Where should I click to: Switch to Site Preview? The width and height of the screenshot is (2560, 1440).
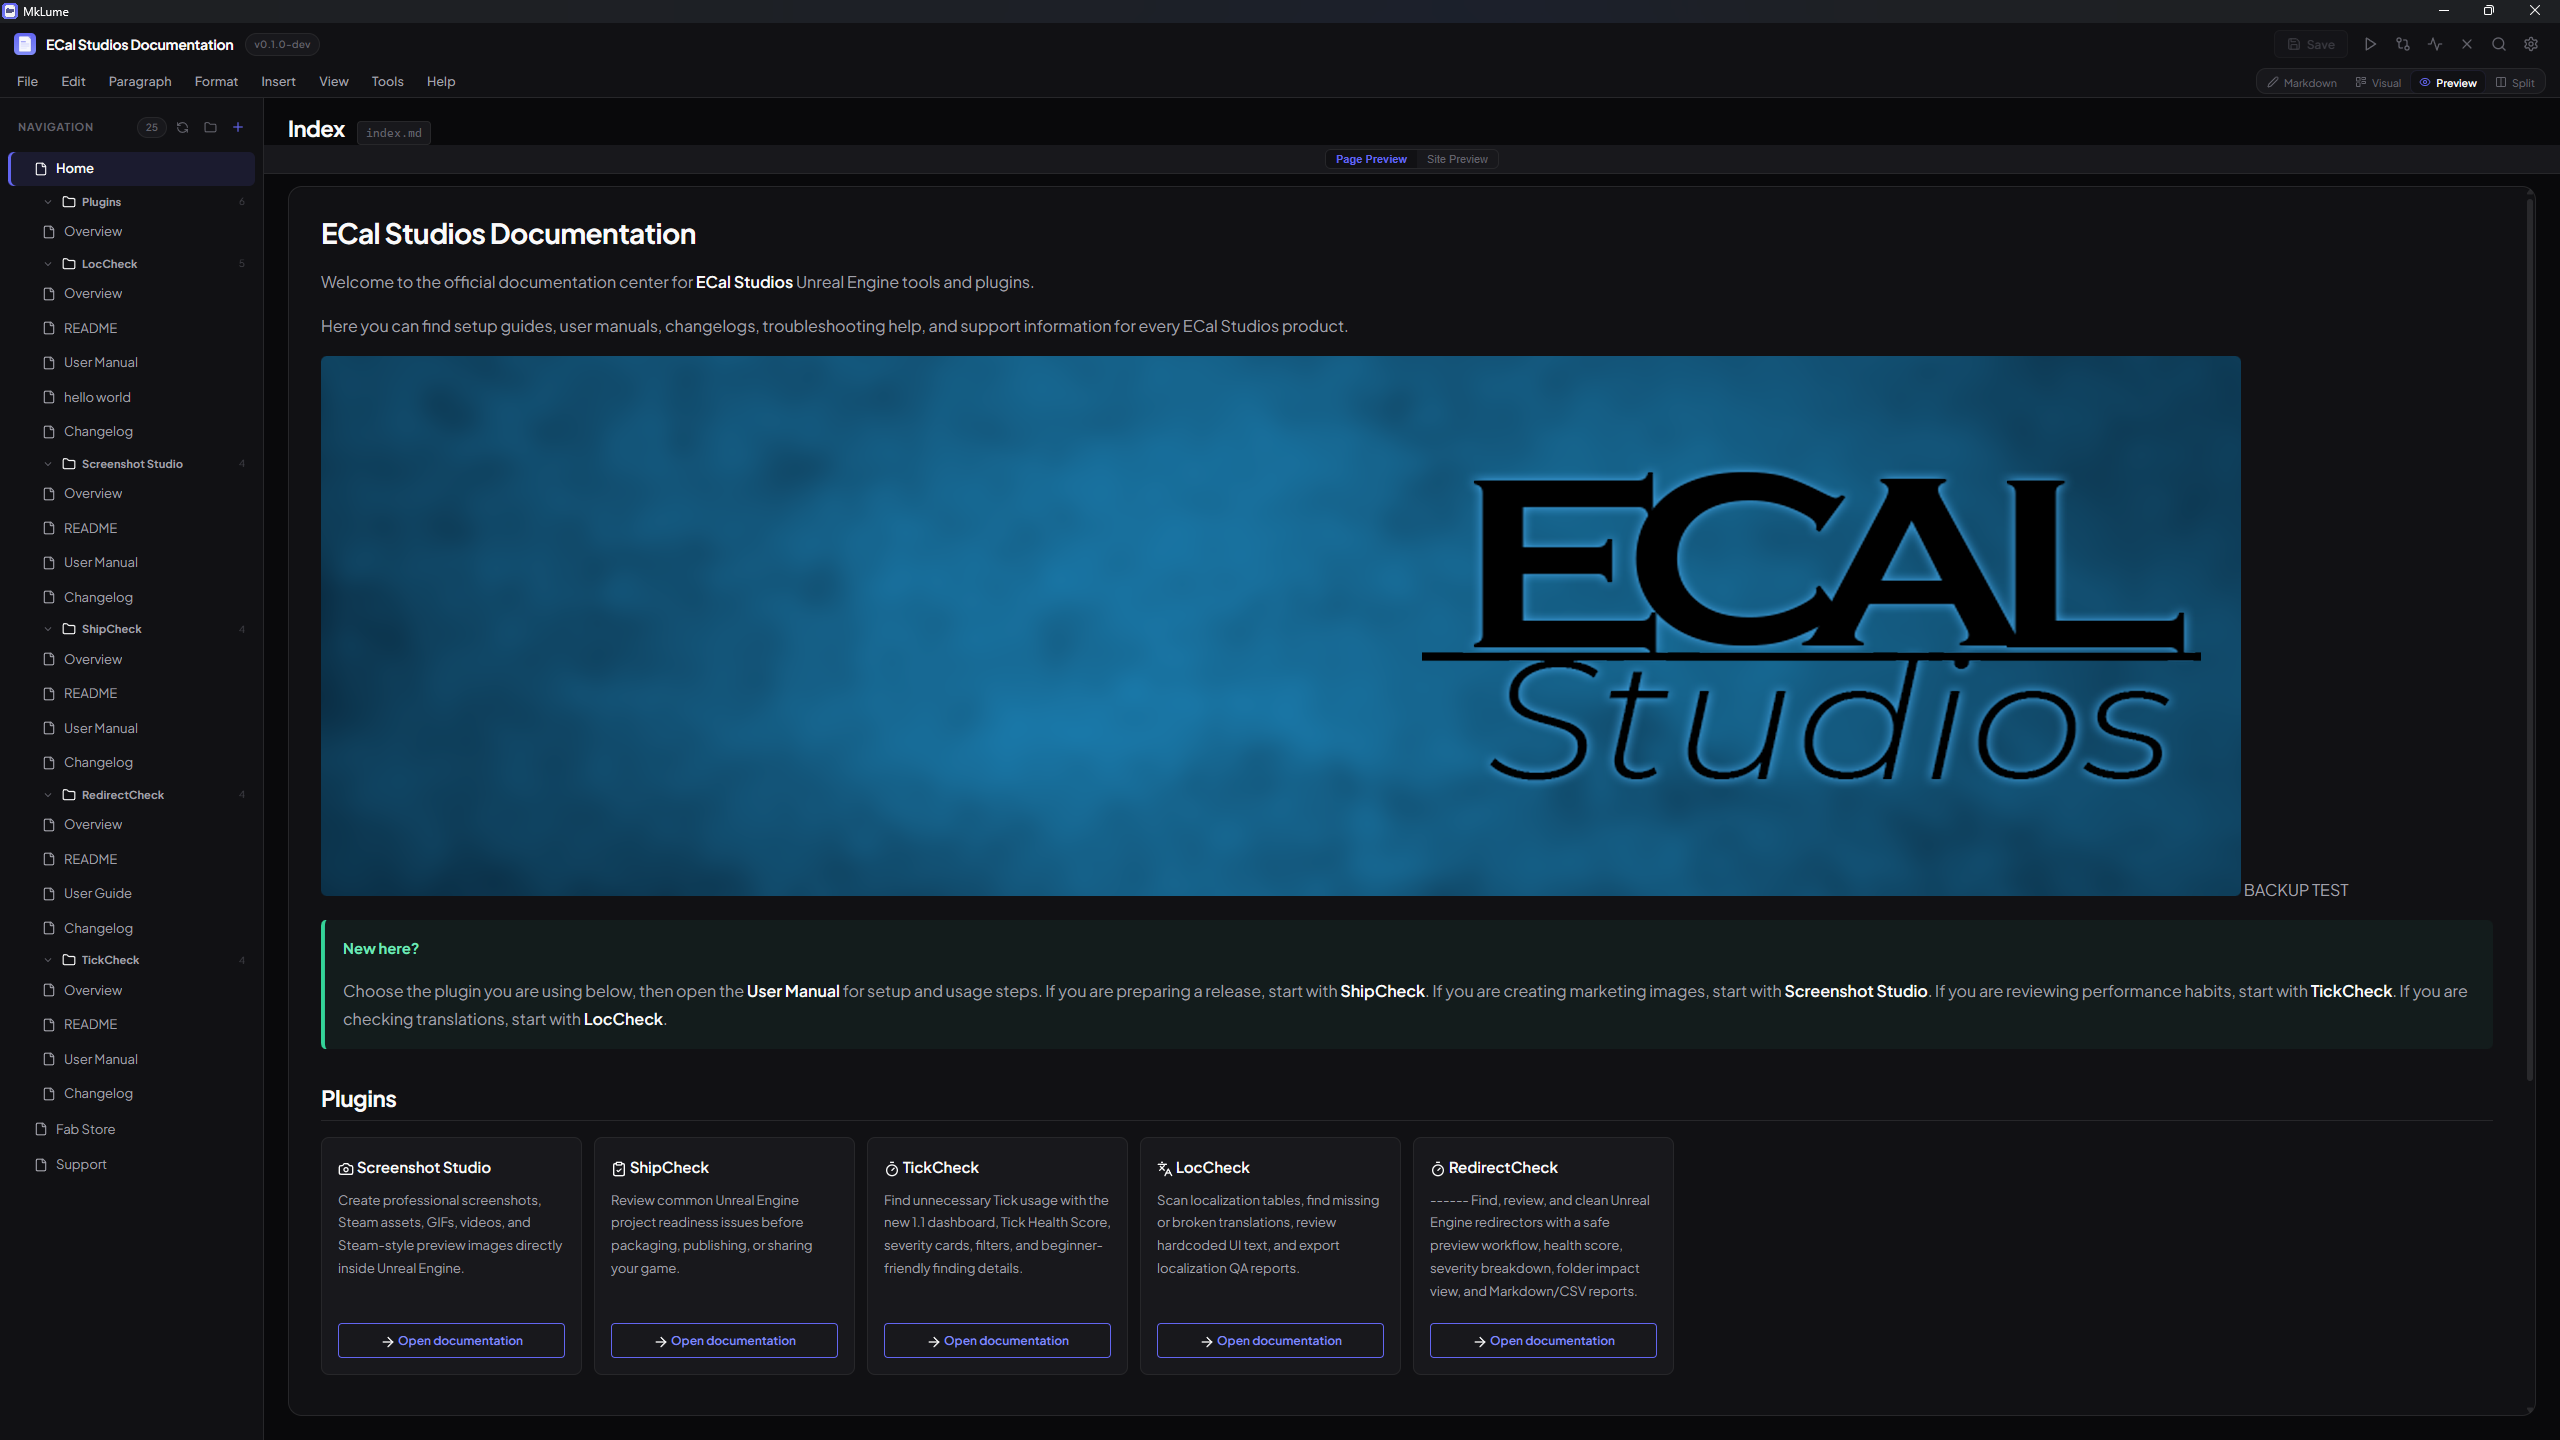pos(1457,159)
